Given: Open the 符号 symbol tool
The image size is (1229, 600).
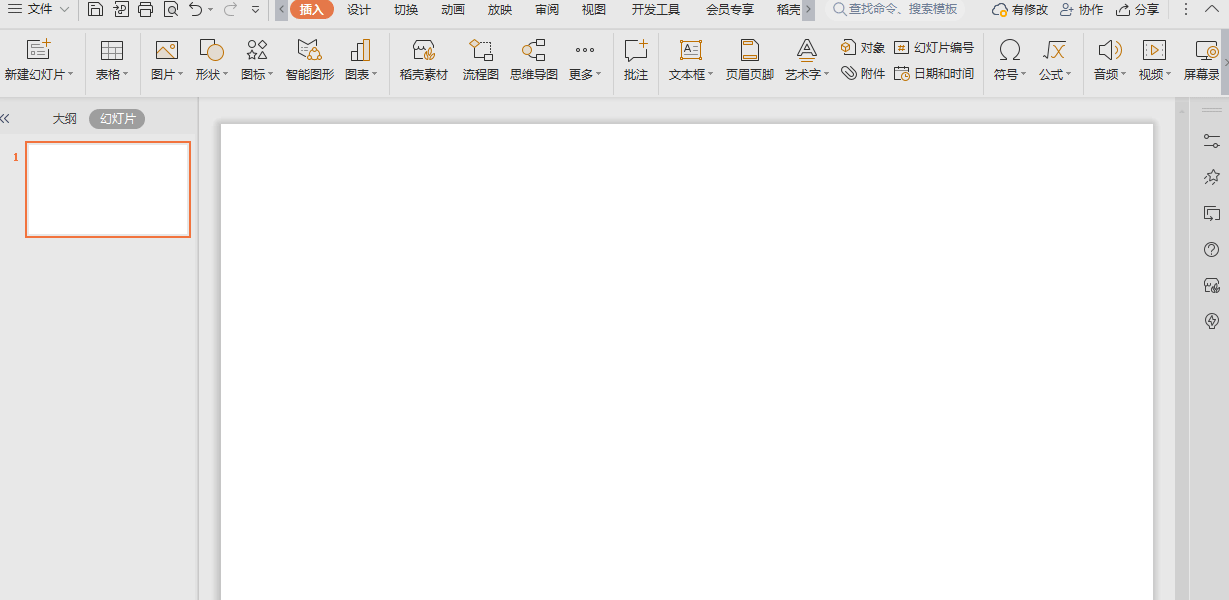Looking at the screenshot, I should [x=1010, y=61].
